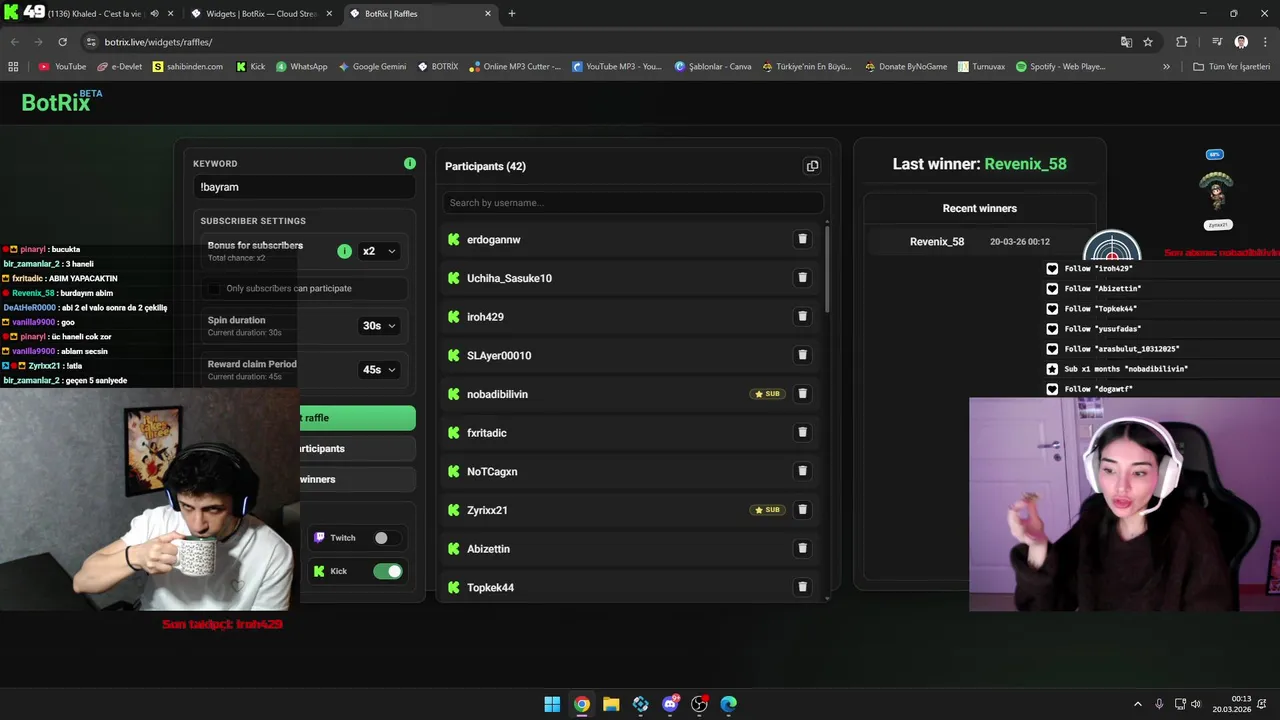The image size is (1280, 720).
Task: Remove Topkek44 with trash icon
Action: click(x=802, y=587)
